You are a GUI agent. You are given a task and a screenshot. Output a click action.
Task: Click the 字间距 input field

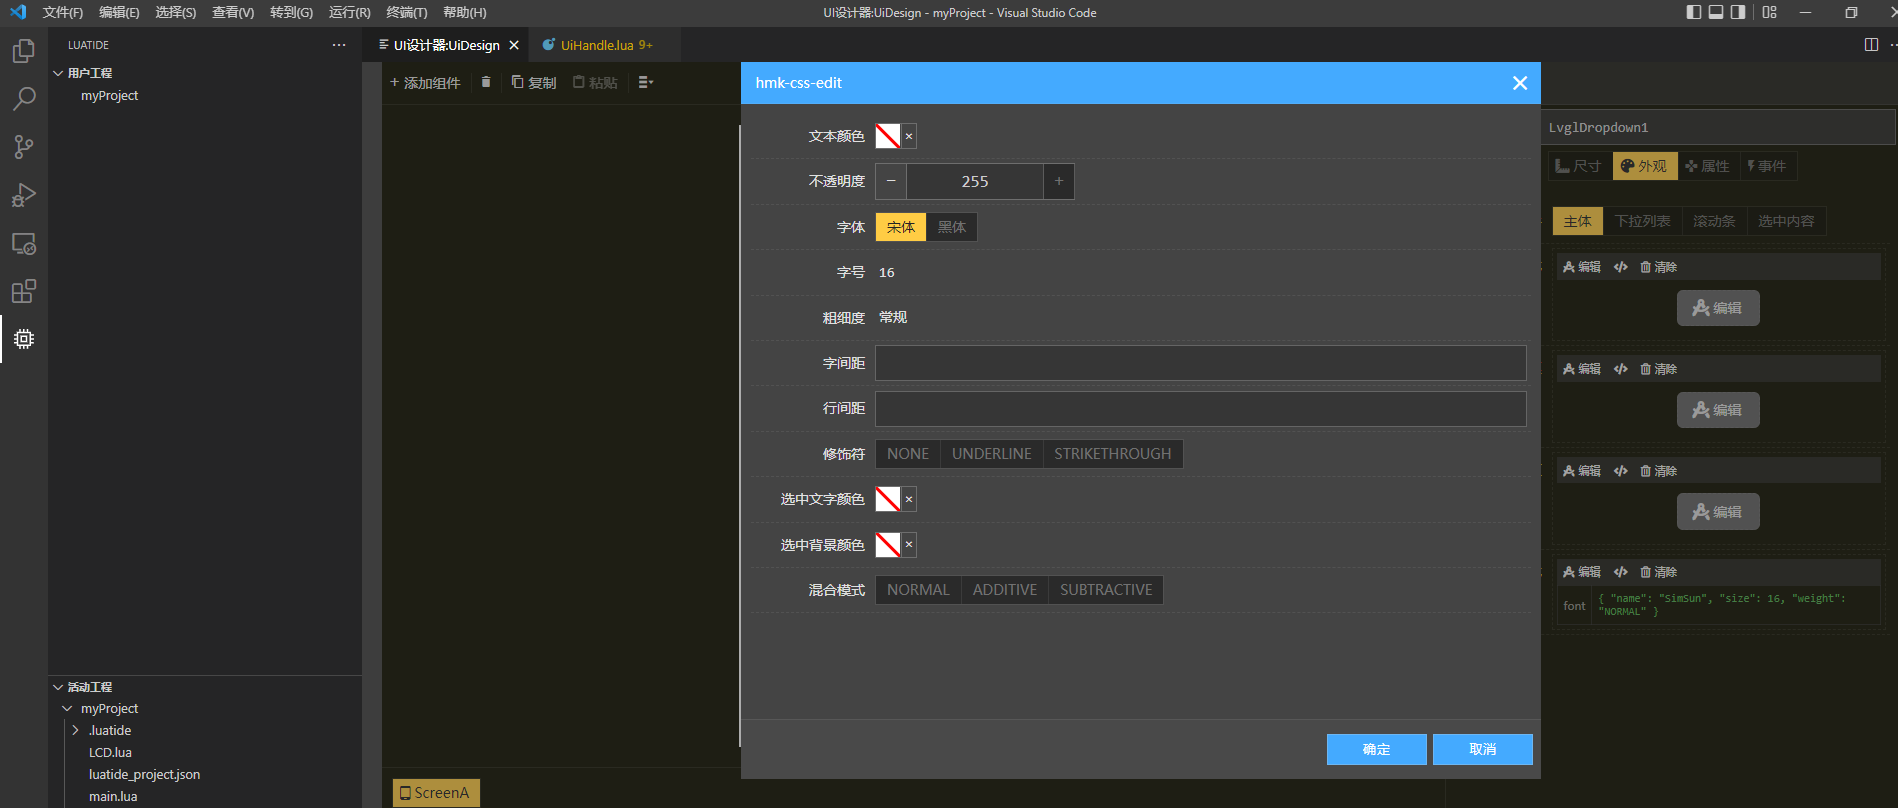tap(1200, 363)
